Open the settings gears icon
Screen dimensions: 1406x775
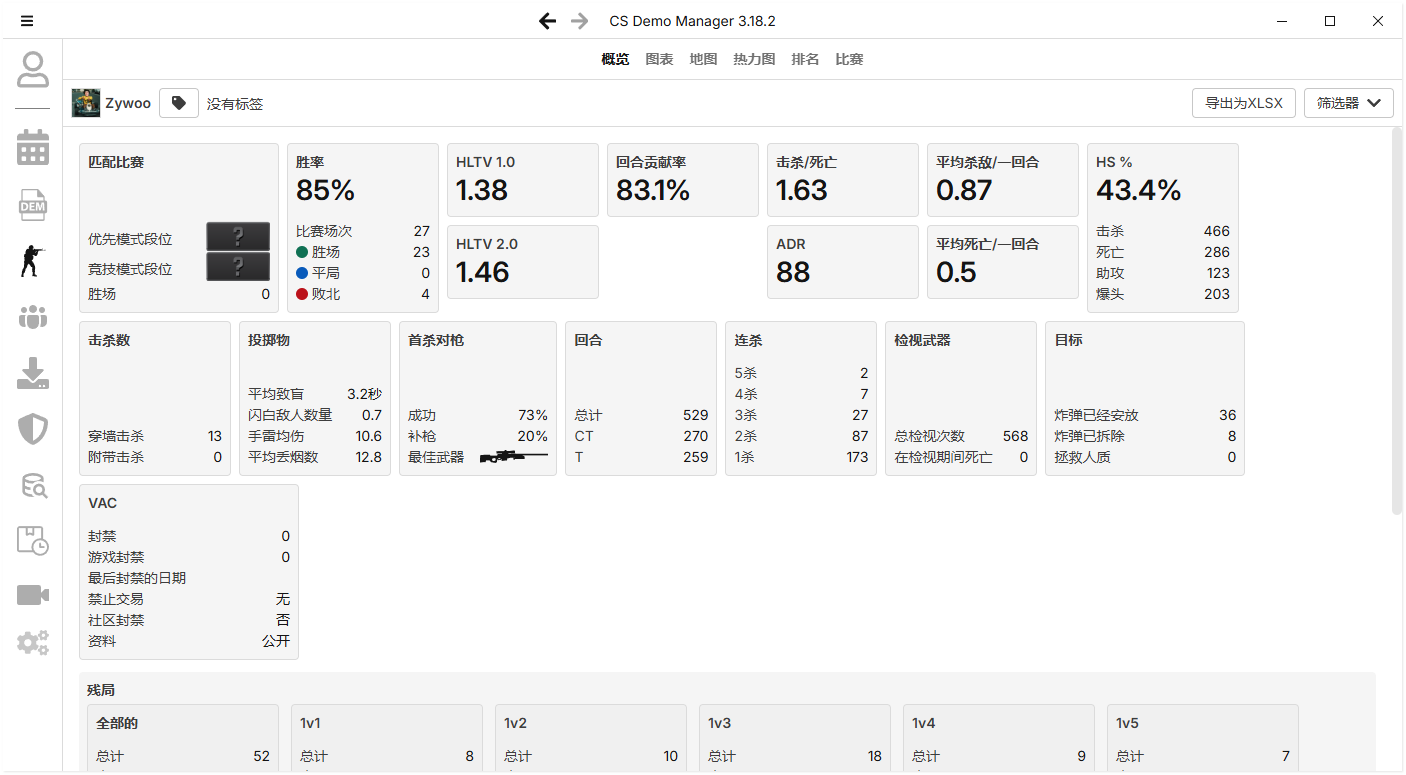point(32,643)
